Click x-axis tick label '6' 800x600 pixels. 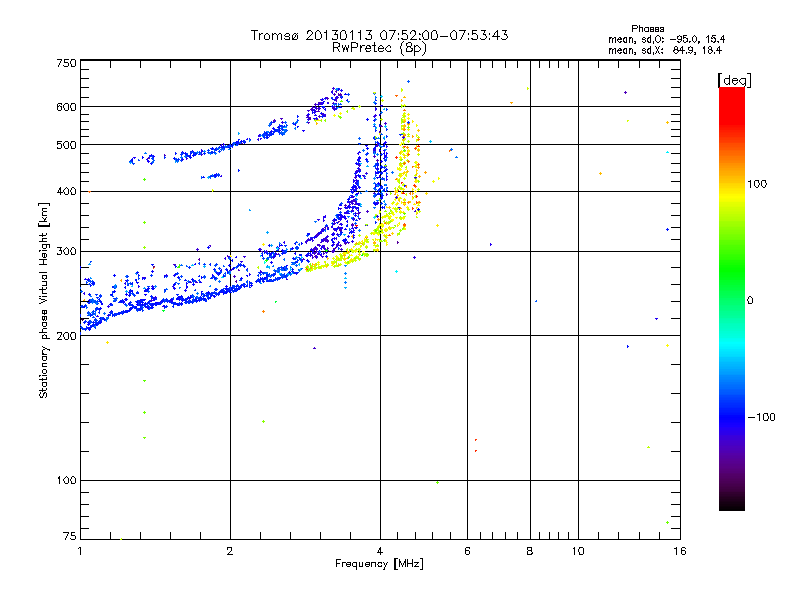[467, 551]
